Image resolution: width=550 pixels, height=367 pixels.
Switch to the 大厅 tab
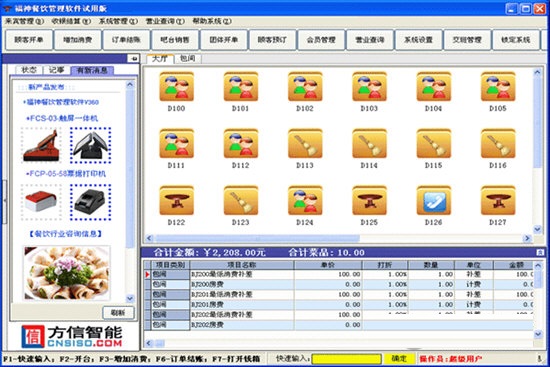160,59
